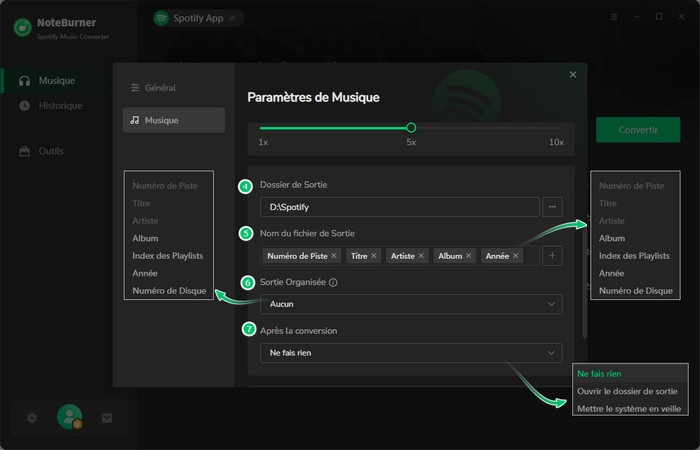Click the Convertir button in main window
Screen dimensions: 700x450
[x=638, y=130]
